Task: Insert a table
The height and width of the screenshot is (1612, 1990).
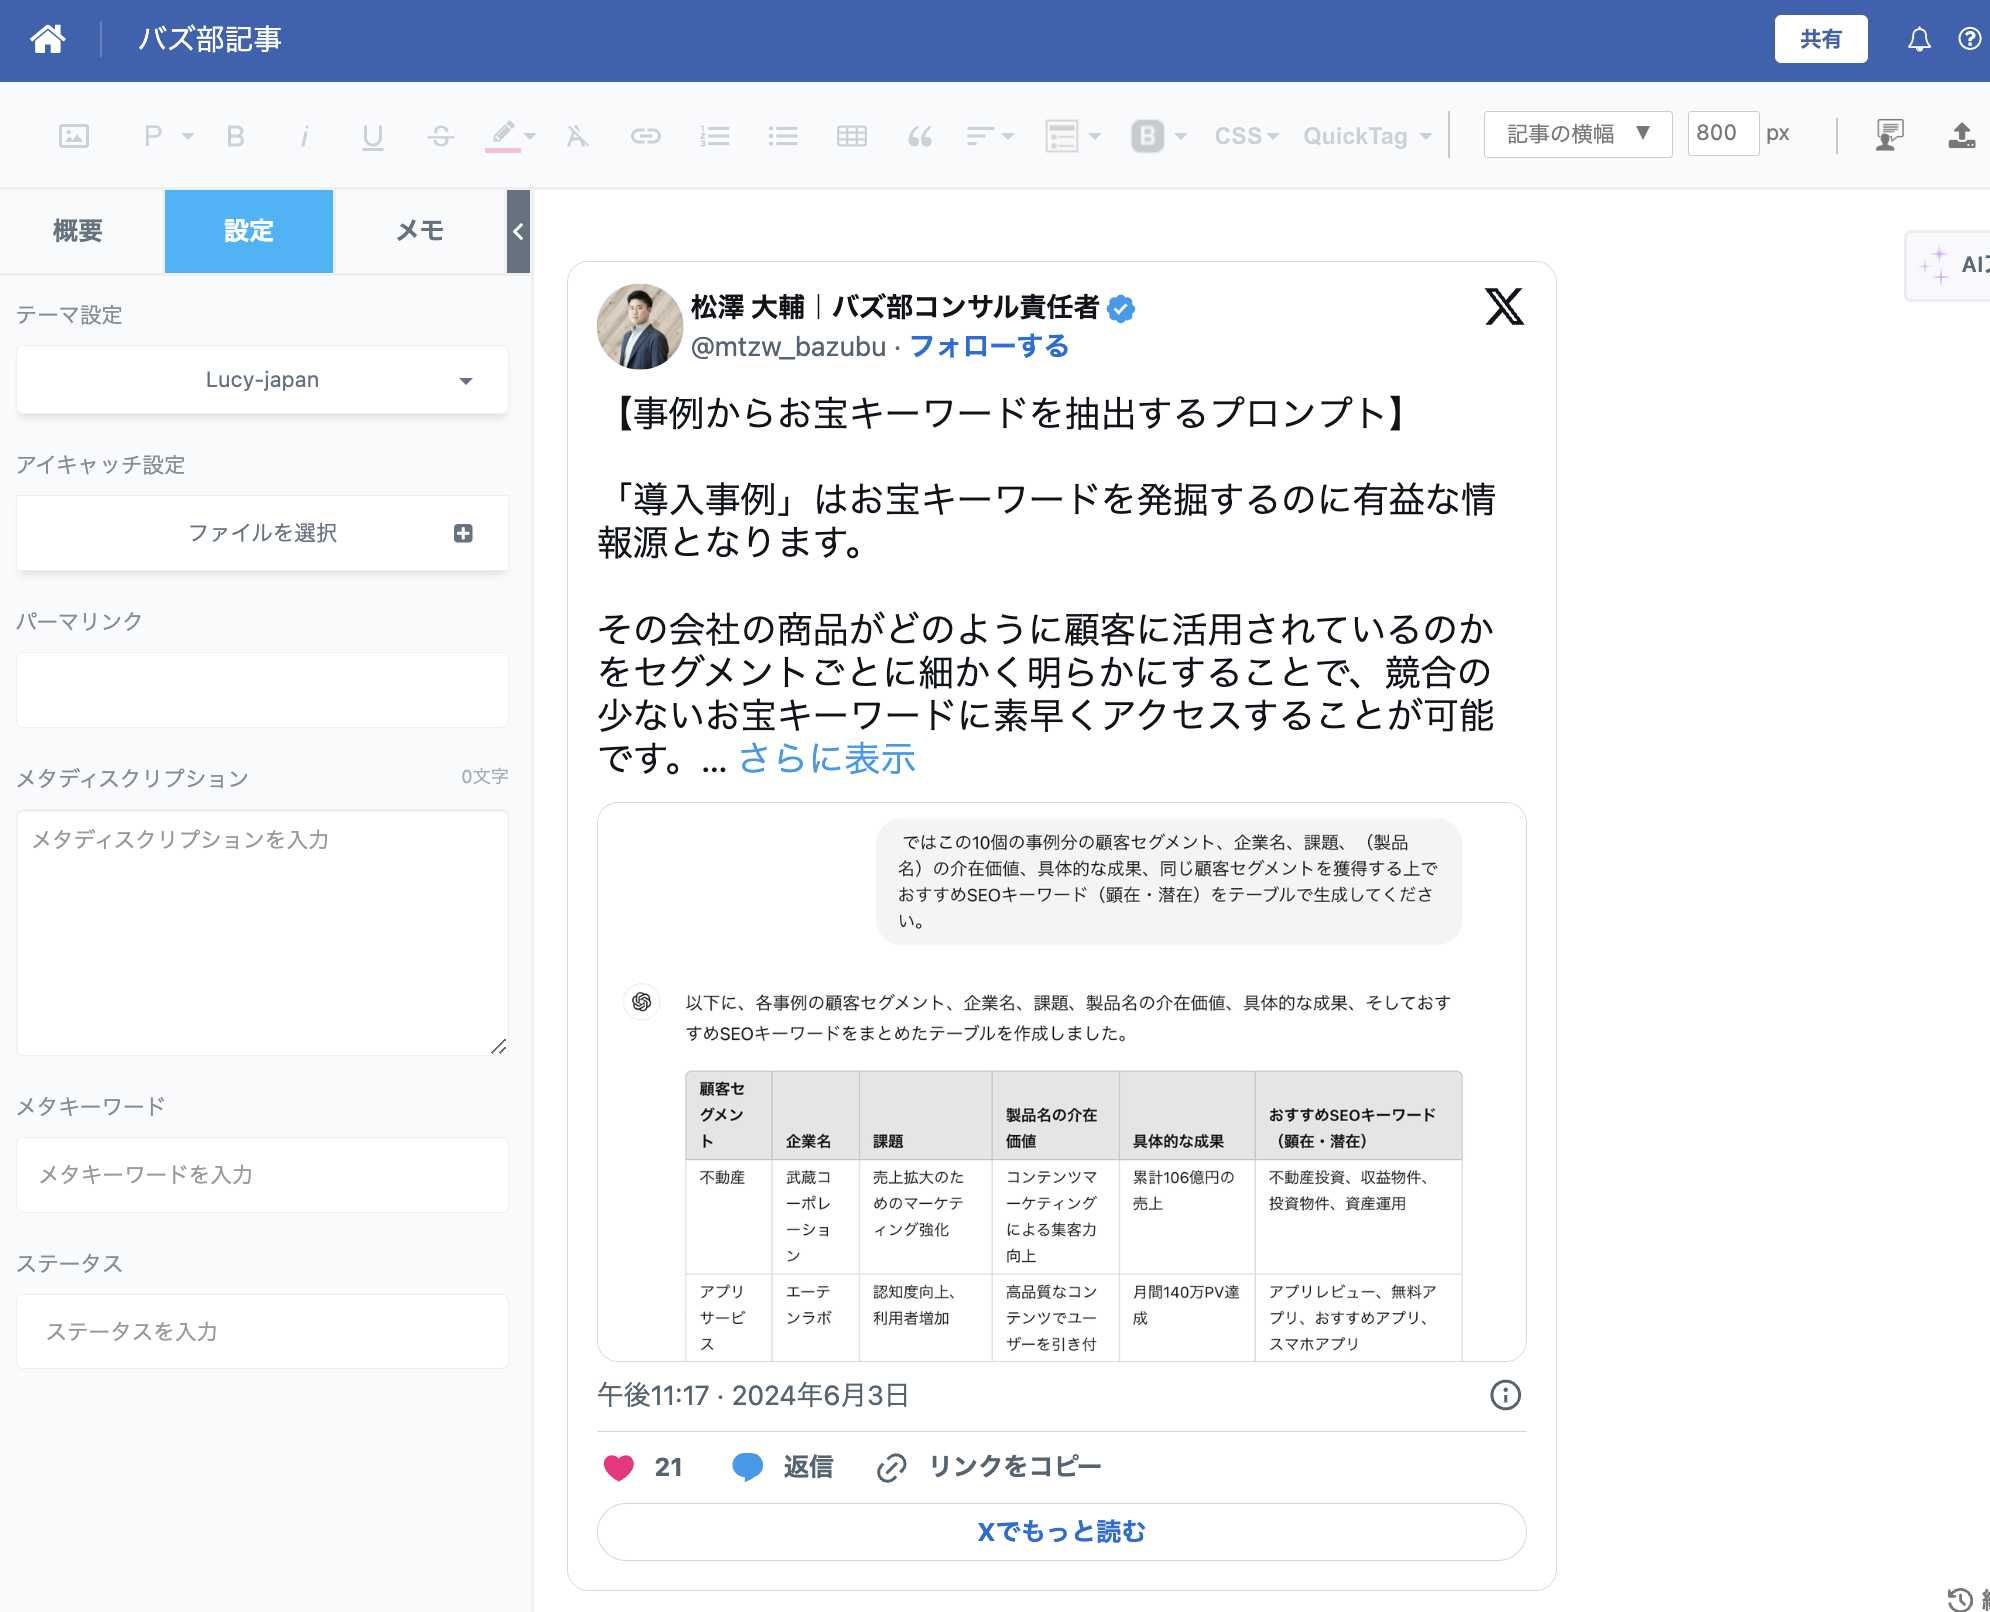Action: click(851, 136)
